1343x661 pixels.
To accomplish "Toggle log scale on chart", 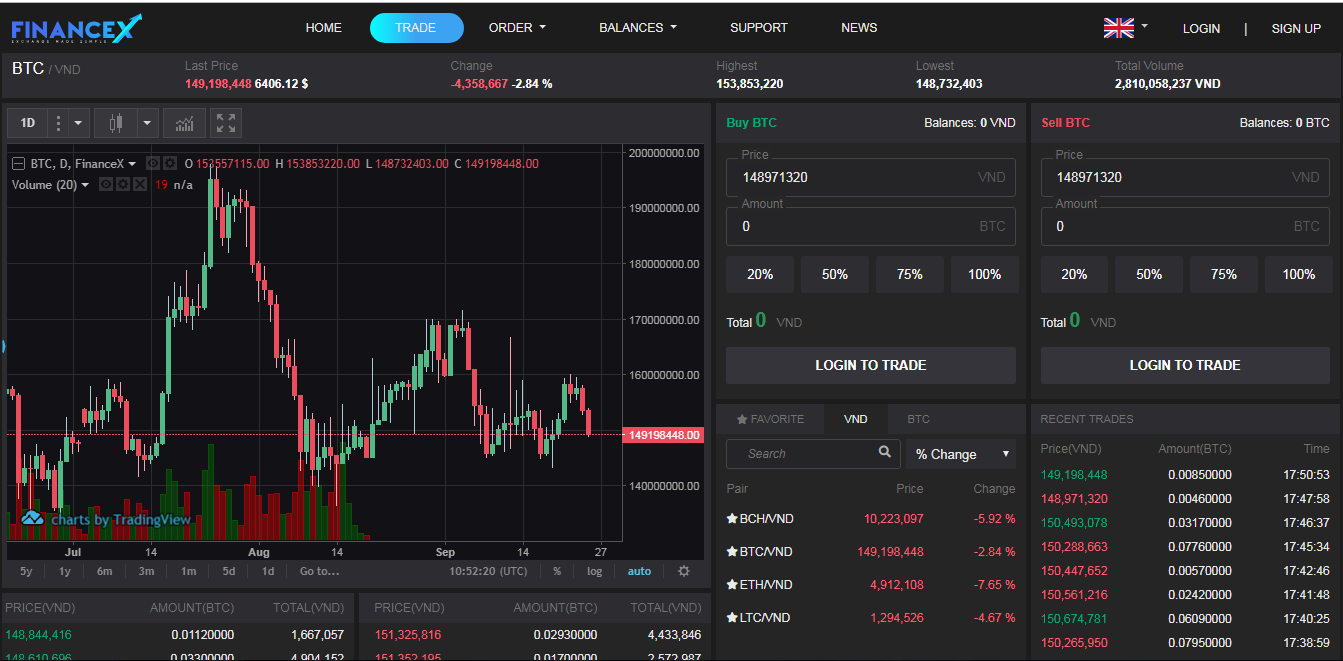I will pos(595,571).
